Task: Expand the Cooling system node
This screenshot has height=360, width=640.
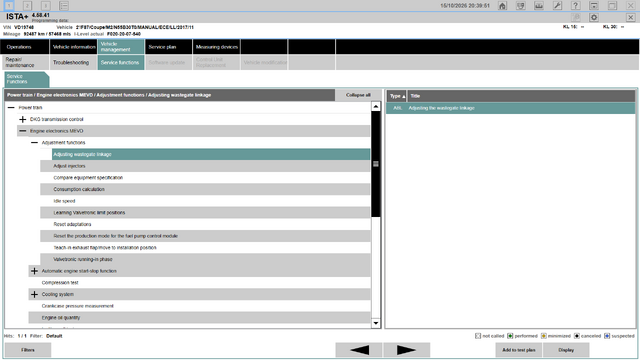Action: click(34, 294)
